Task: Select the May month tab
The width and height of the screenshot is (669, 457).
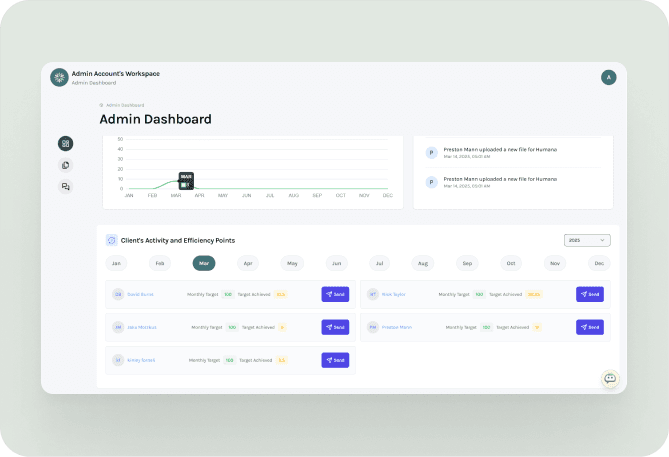Action: (x=292, y=263)
